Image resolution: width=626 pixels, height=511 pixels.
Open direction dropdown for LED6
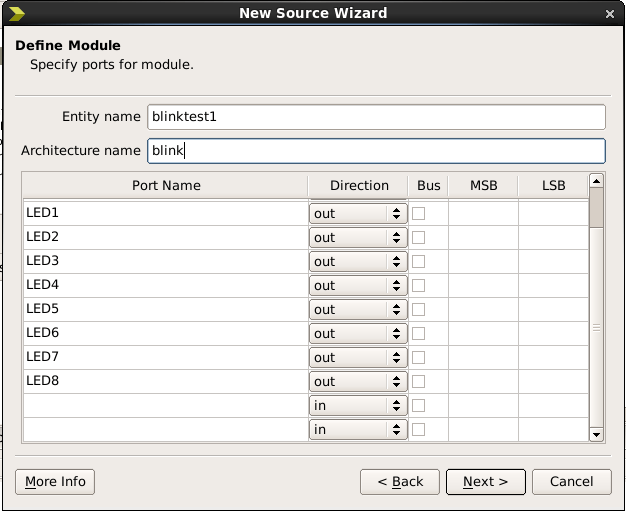[358, 333]
